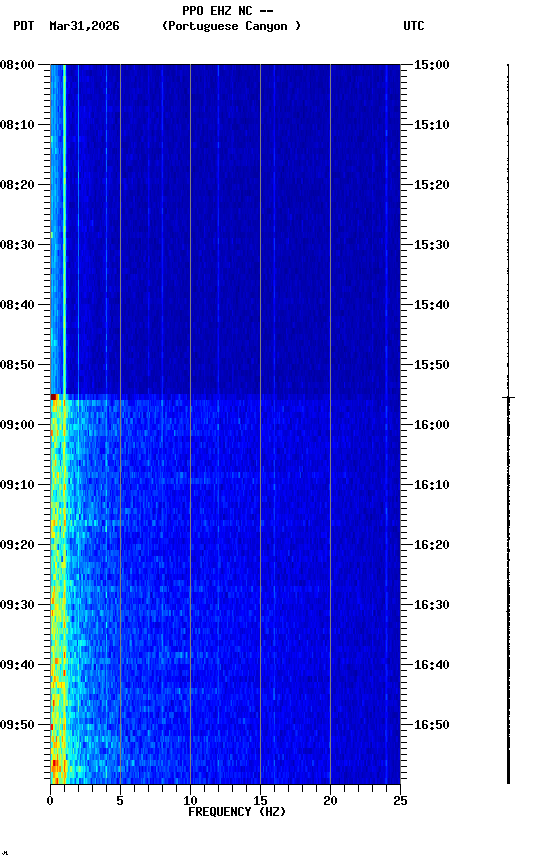Click the red energy burst near 08:55

54,397
